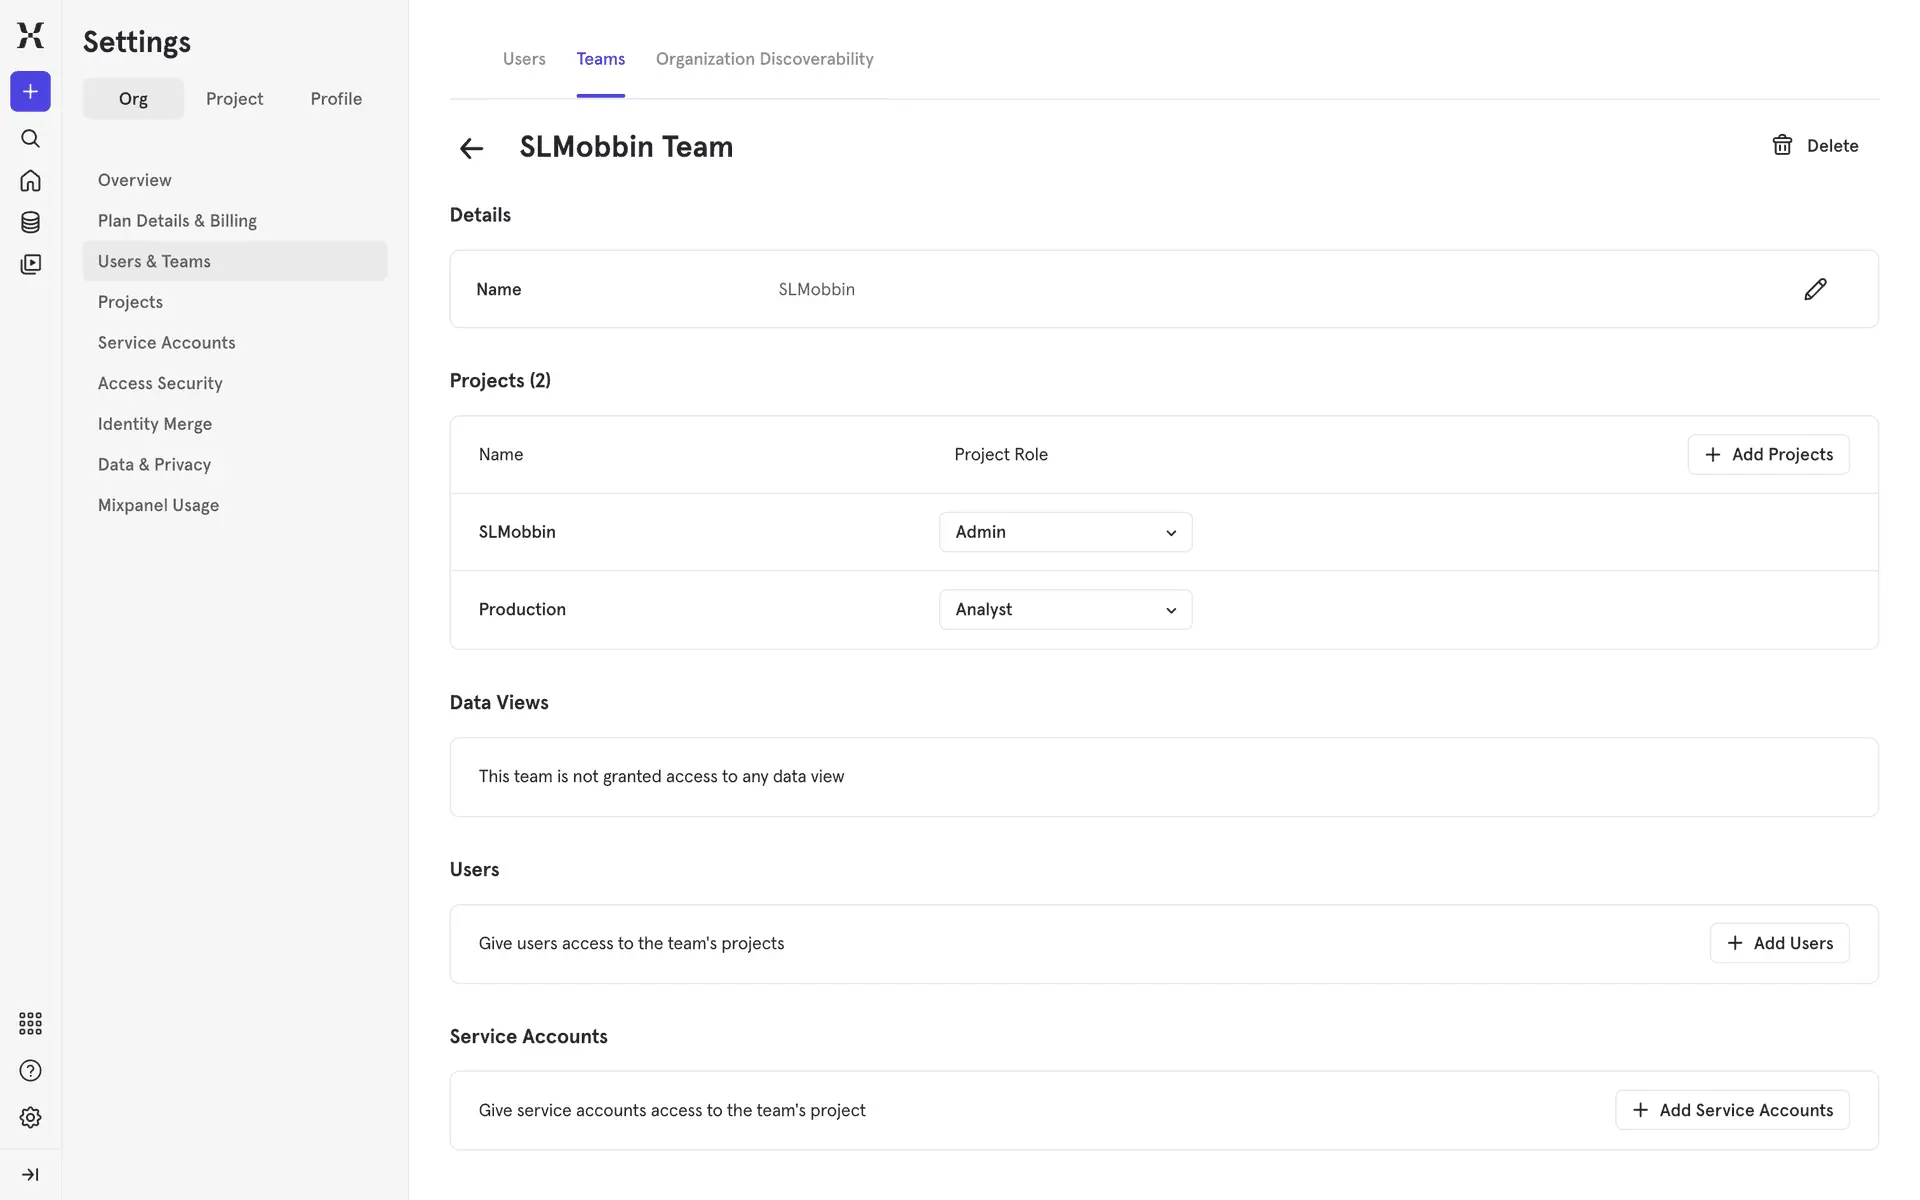Viewport: 1920px width, 1200px height.
Task: Open the session replay play icon
Action: coord(30,264)
